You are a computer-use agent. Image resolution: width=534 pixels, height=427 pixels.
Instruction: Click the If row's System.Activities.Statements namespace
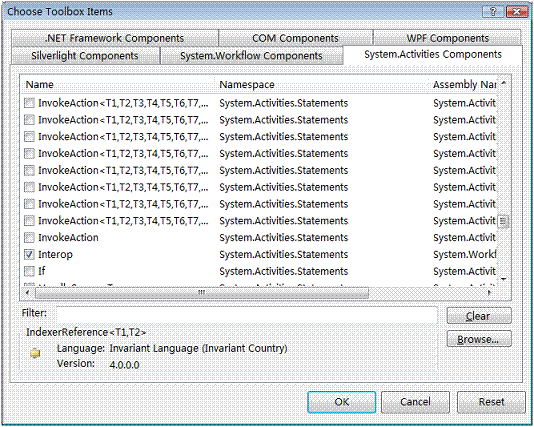point(284,271)
